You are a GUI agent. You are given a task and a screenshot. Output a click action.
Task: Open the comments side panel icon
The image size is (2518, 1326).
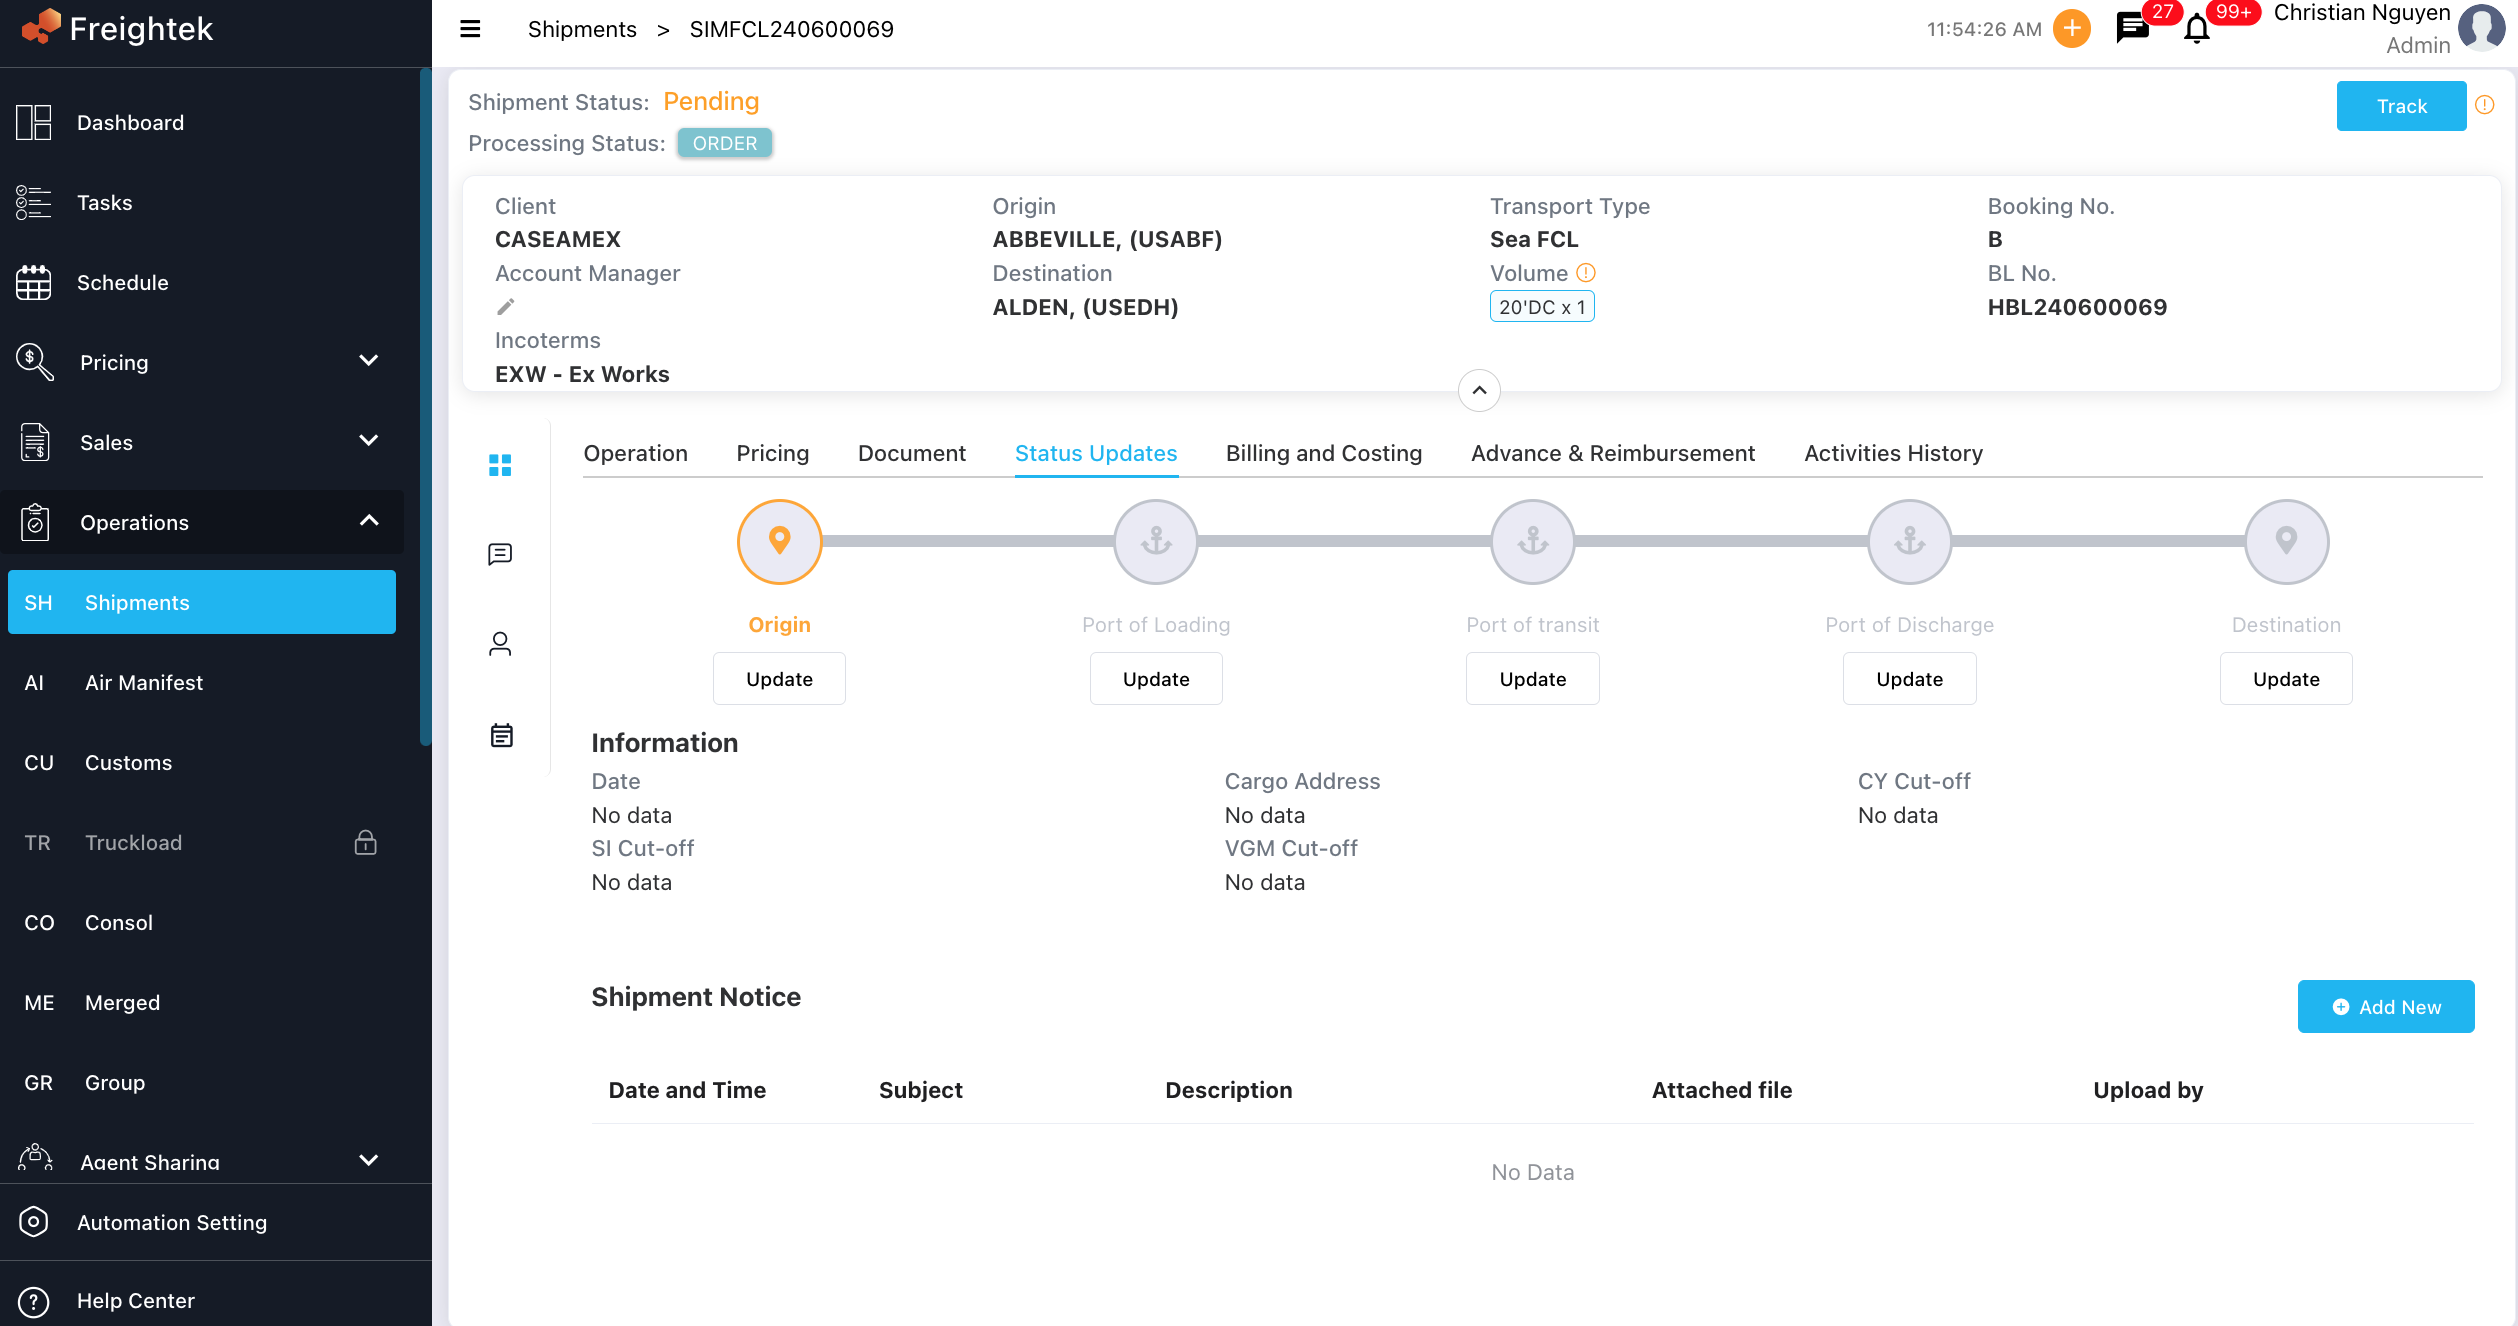(500, 554)
